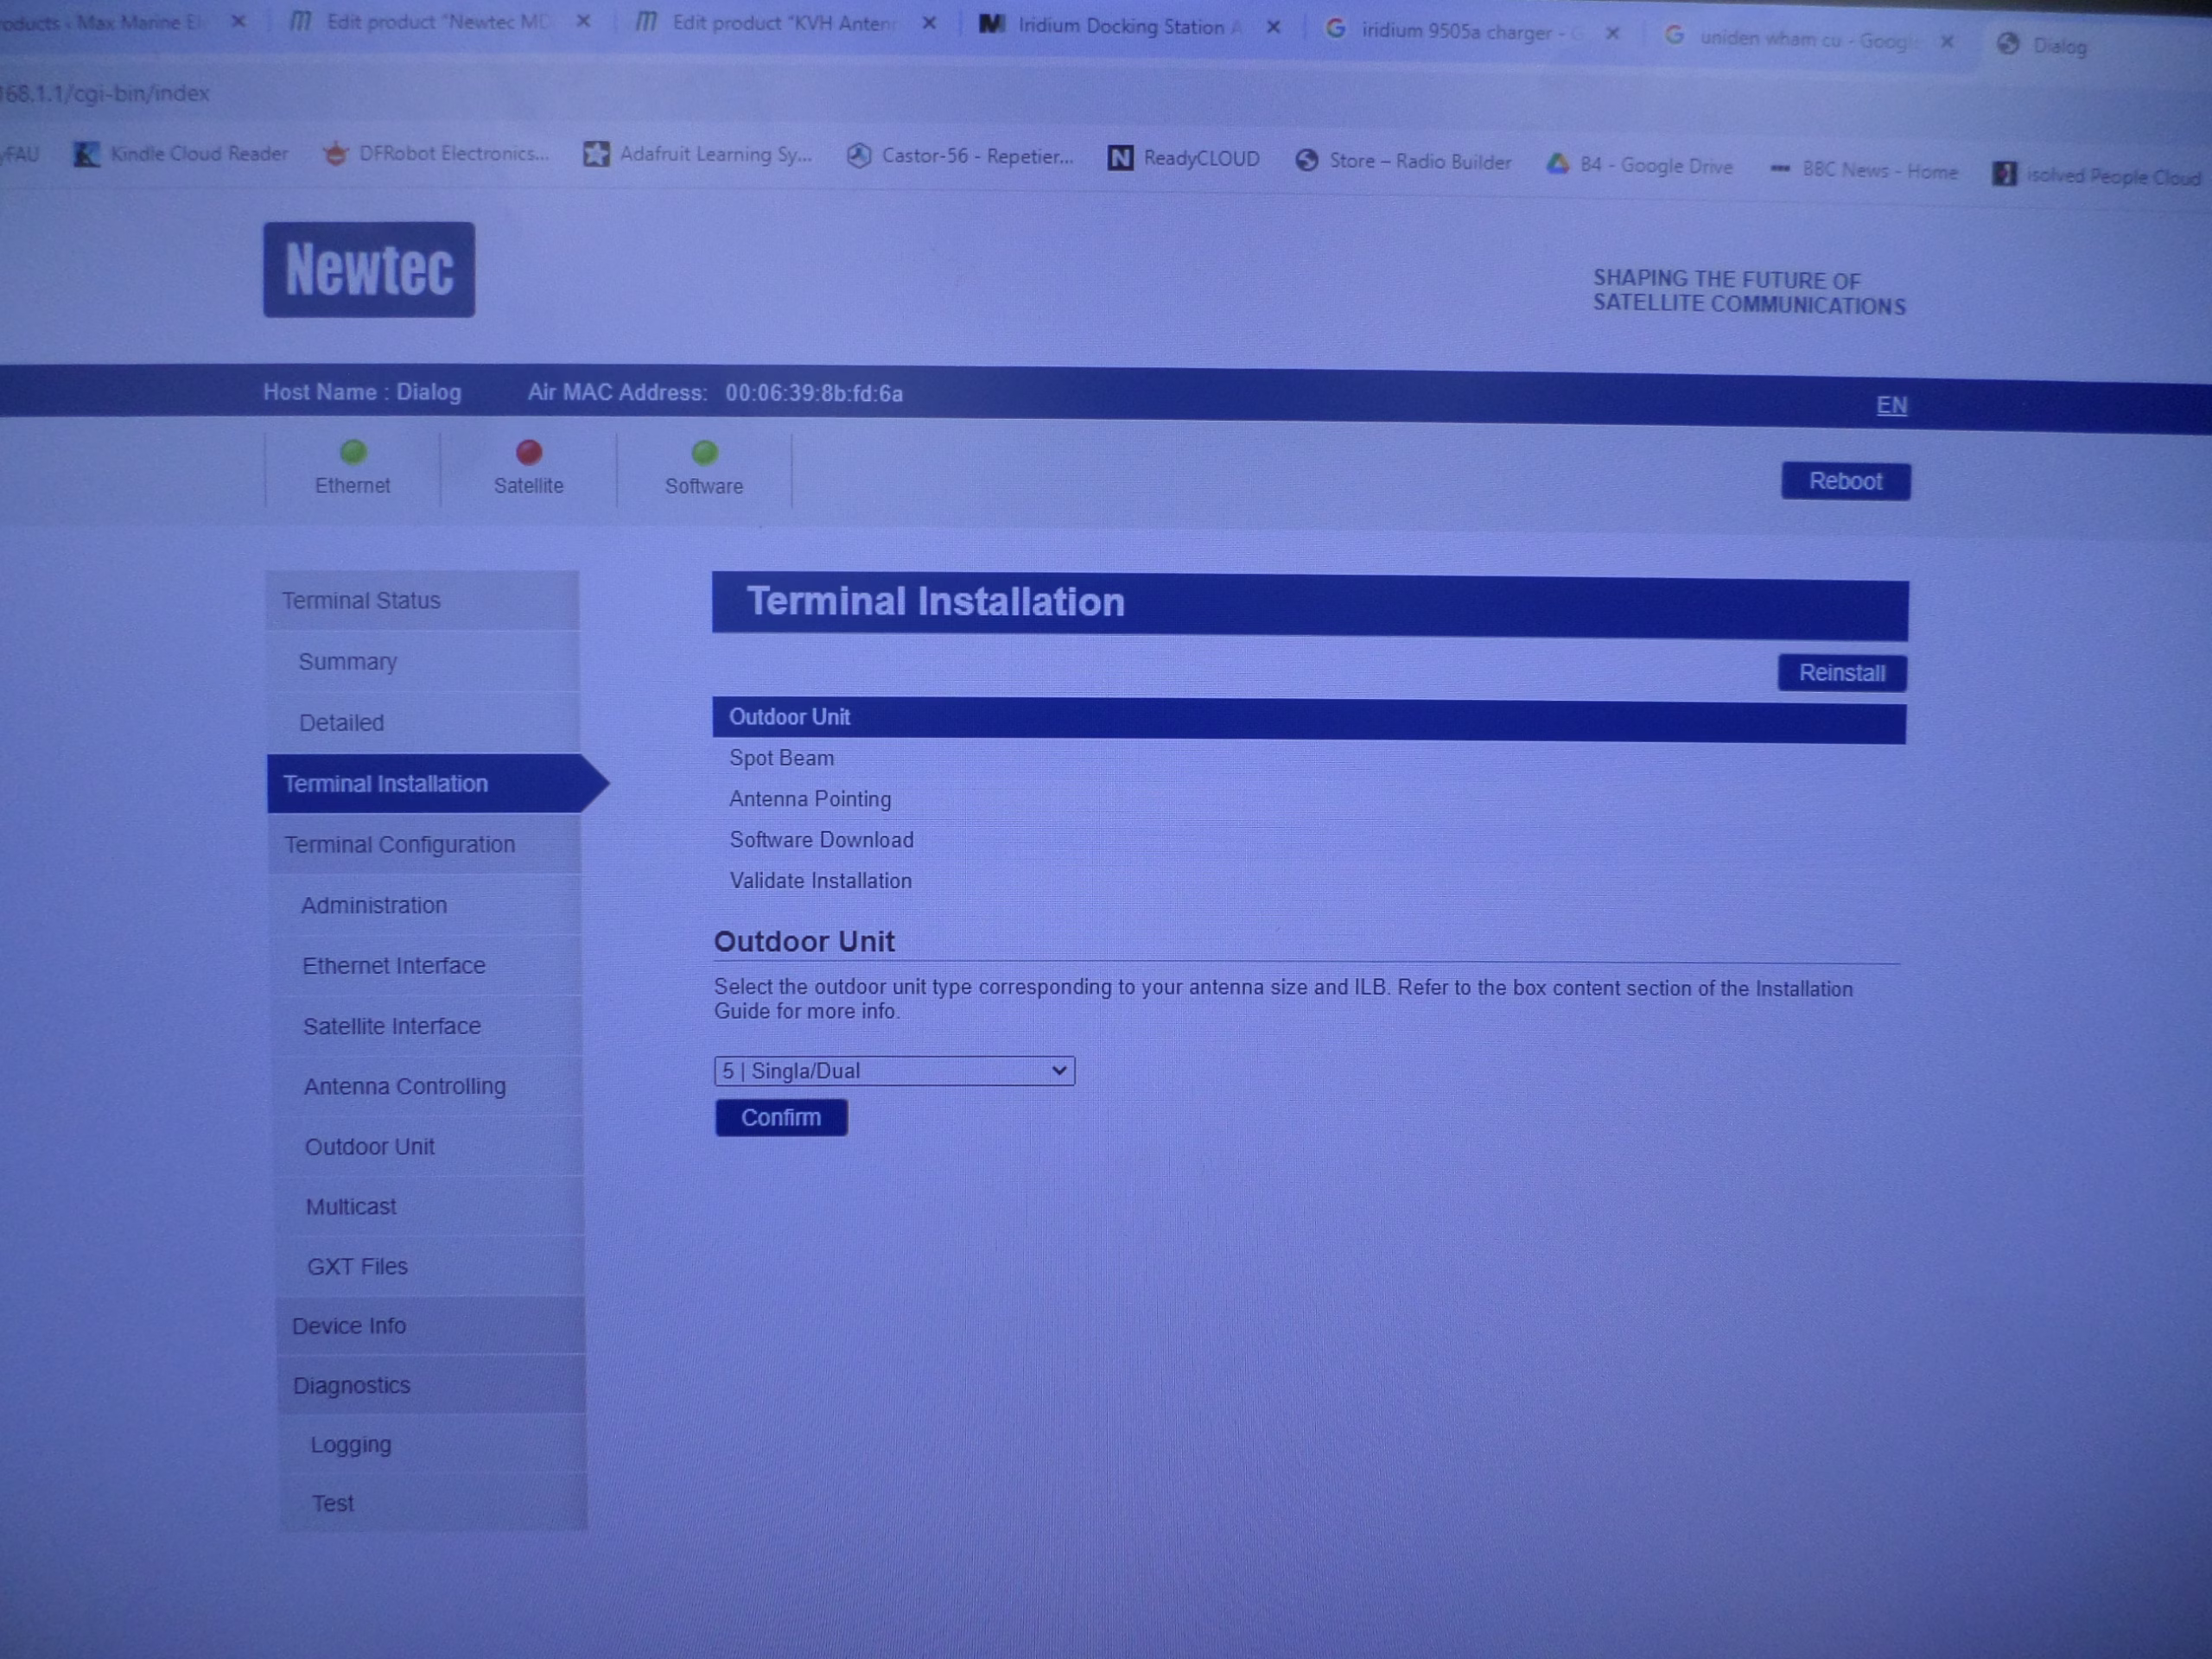Click the Reboot button
The width and height of the screenshot is (2212, 1659).
click(1844, 481)
